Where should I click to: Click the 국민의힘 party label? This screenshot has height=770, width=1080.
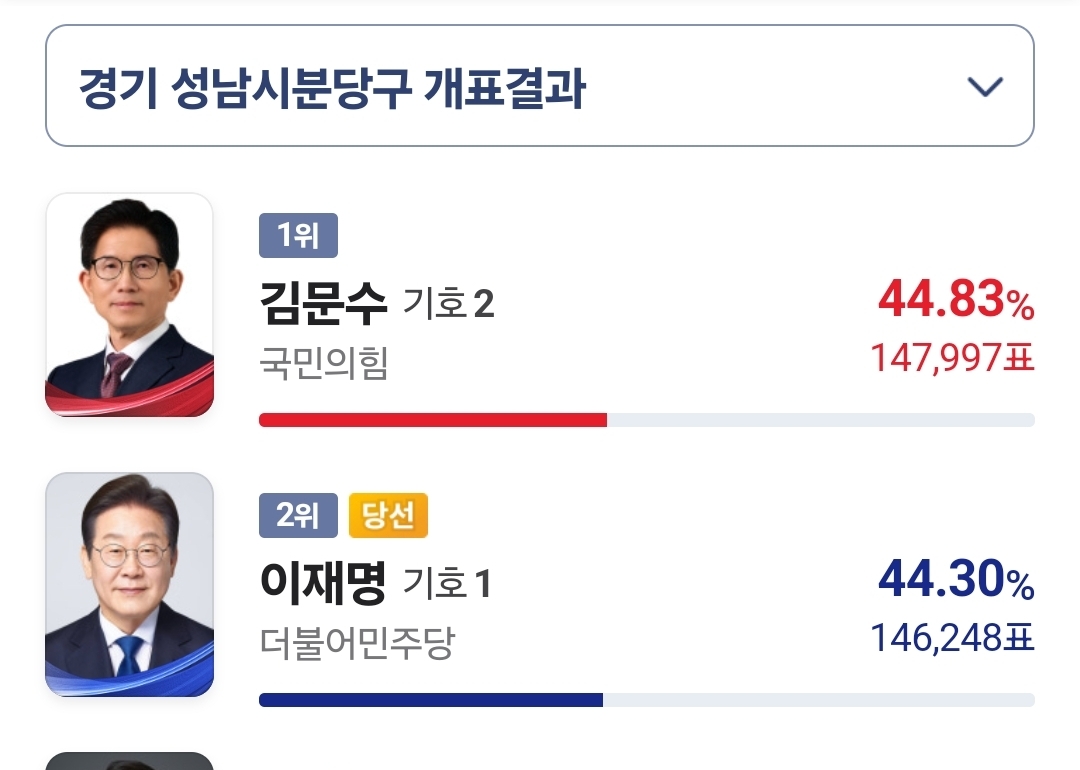pos(324,363)
